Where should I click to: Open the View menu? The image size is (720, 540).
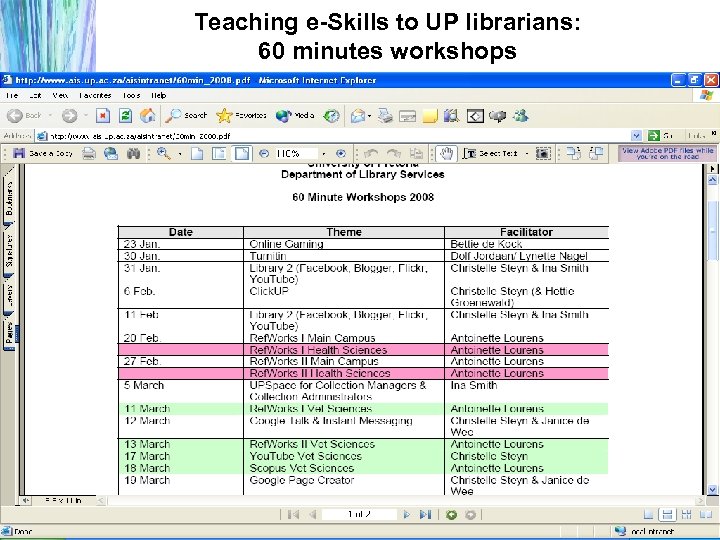(60, 96)
